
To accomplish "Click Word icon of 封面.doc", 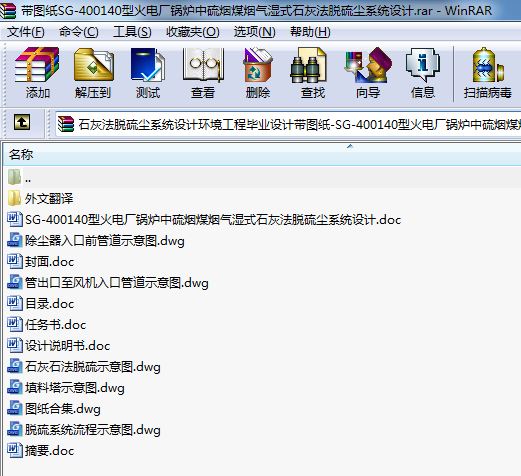I will pos(15,261).
